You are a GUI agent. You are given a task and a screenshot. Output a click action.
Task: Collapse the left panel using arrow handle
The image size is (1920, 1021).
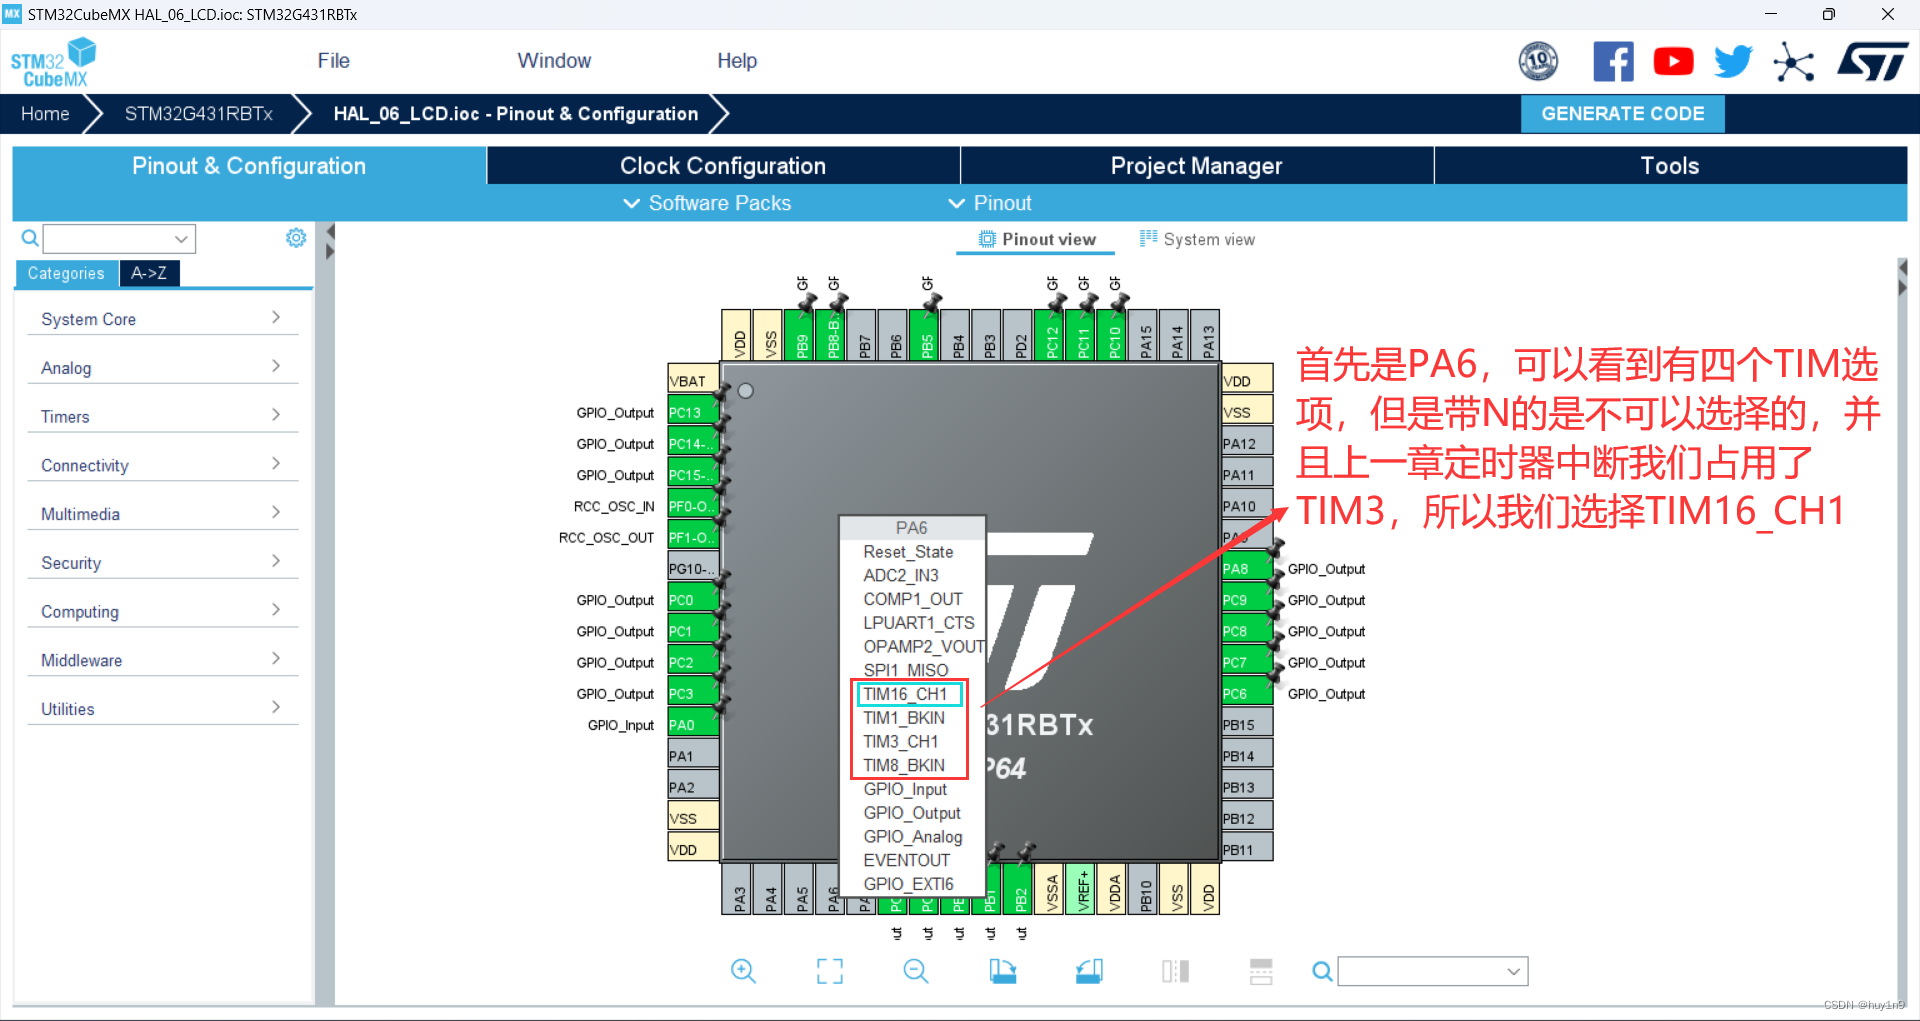click(x=330, y=232)
